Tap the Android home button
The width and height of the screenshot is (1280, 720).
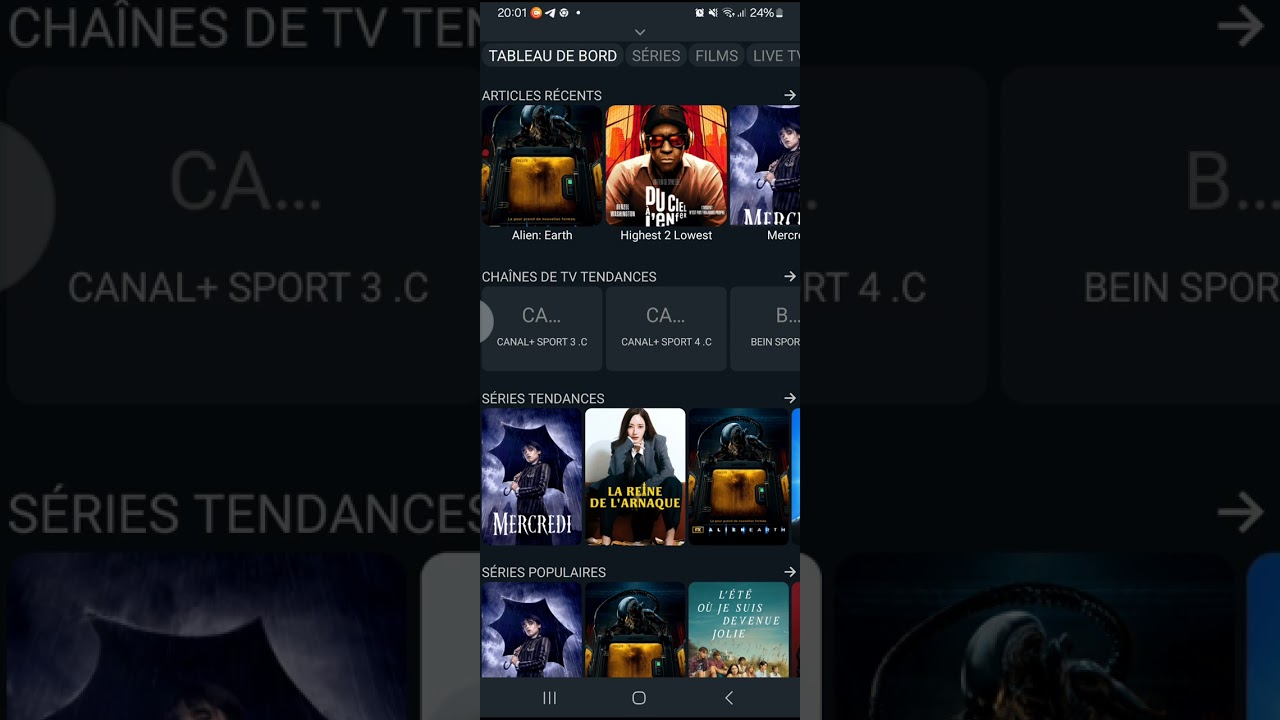click(x=639, y=698)
